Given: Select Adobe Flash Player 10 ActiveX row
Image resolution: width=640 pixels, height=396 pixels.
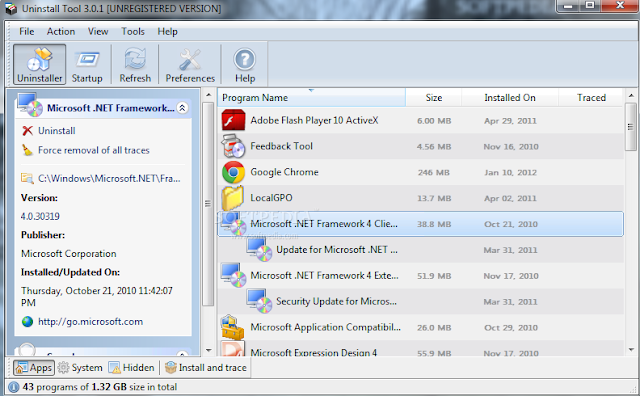Looking at the screenshot, I should 420,120.
